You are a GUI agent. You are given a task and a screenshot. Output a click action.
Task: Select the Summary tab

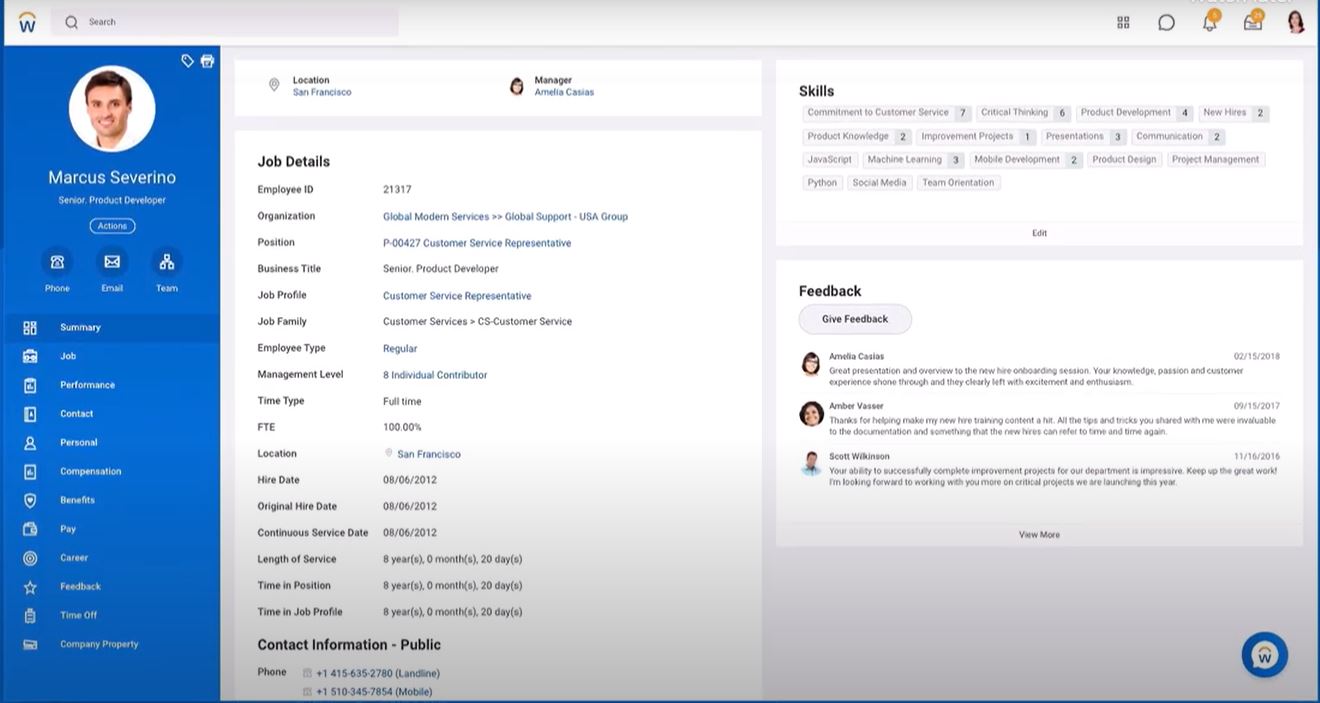111,328
